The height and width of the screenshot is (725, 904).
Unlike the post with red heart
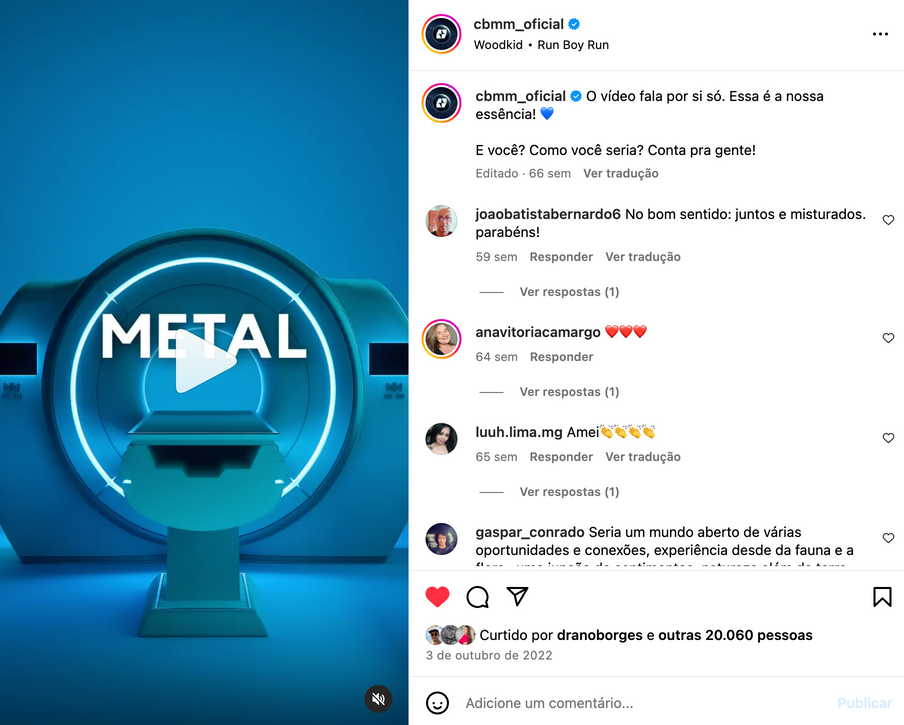click(437, 596)
